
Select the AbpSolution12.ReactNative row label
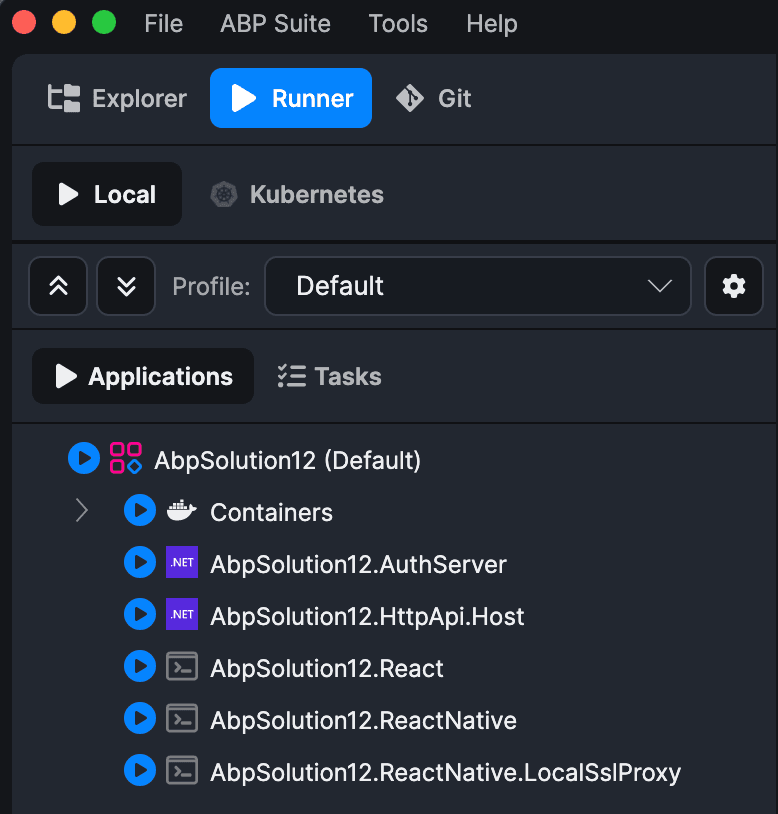363,720
